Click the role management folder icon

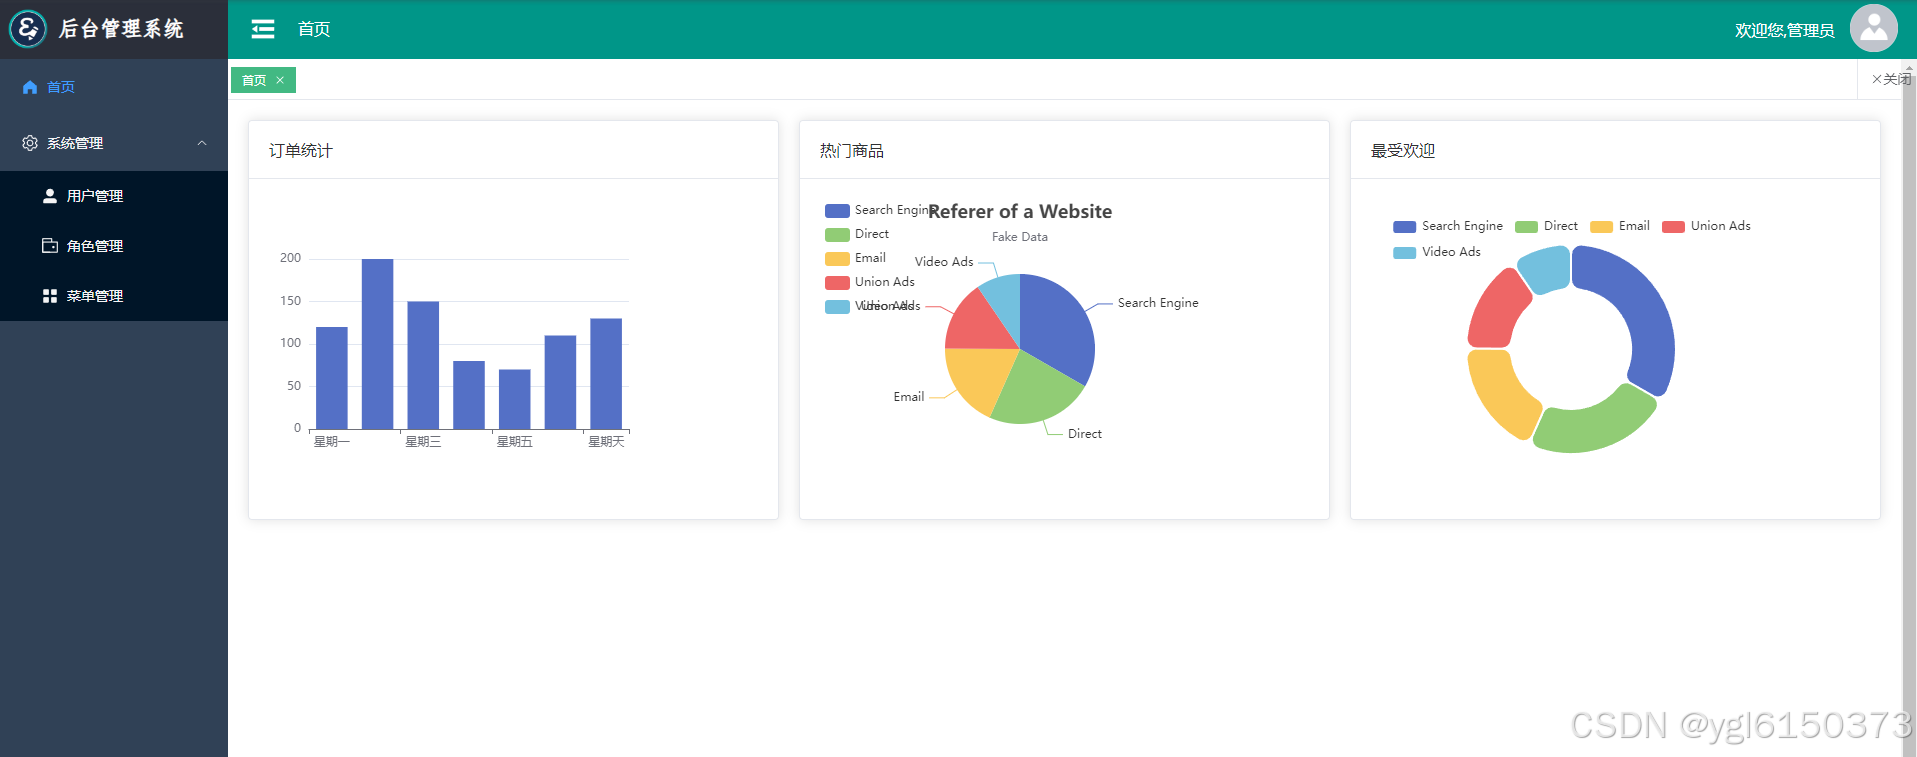[50, 246]
